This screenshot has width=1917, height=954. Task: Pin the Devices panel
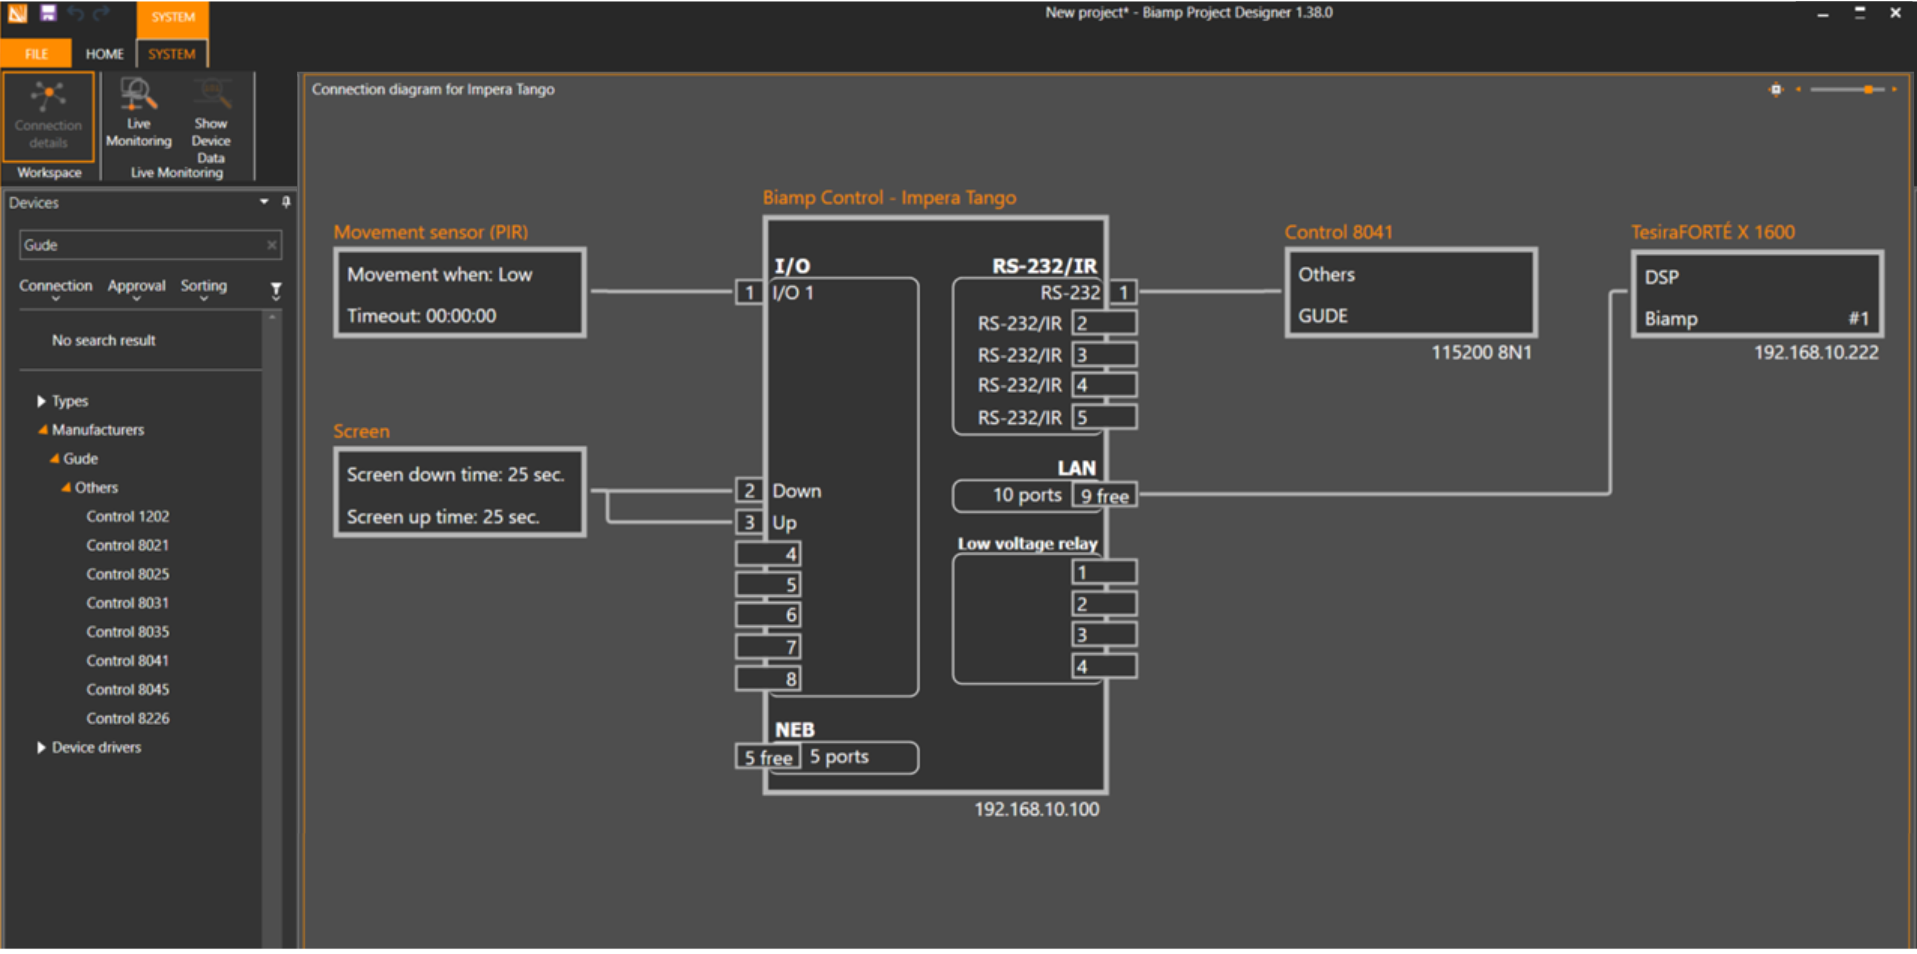click(286, 202)
